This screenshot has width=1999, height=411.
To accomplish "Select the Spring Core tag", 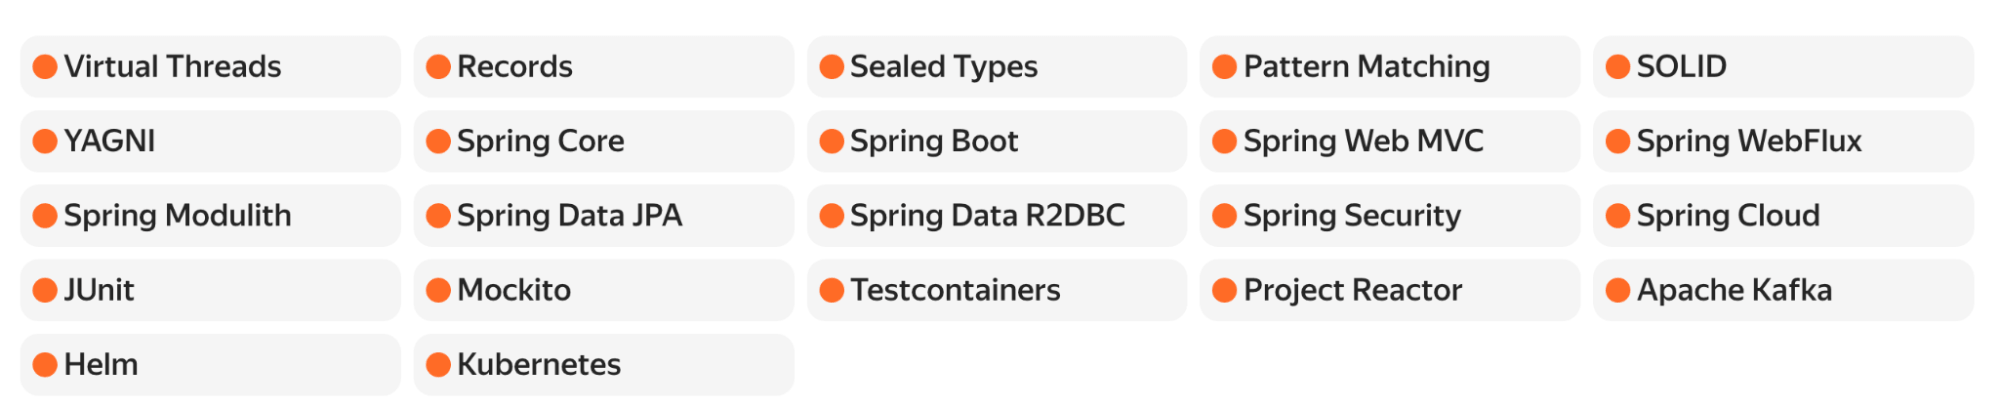I will pyautogui.click(x=604, y=141).
